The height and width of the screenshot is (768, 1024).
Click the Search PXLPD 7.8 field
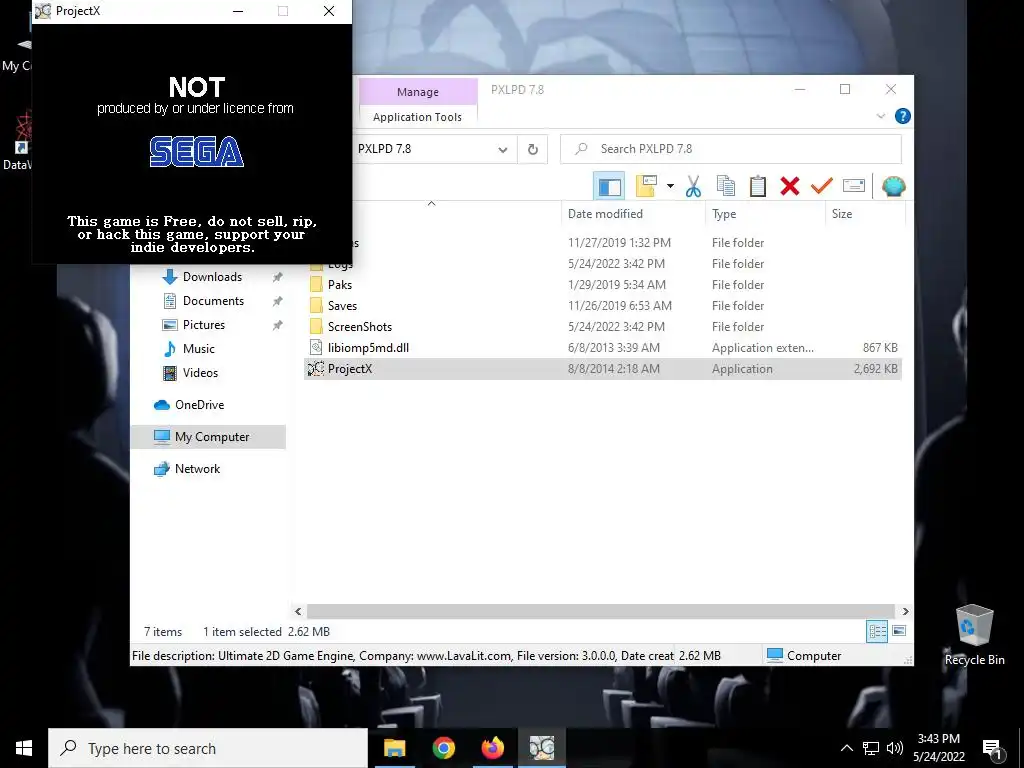point(731,149)
